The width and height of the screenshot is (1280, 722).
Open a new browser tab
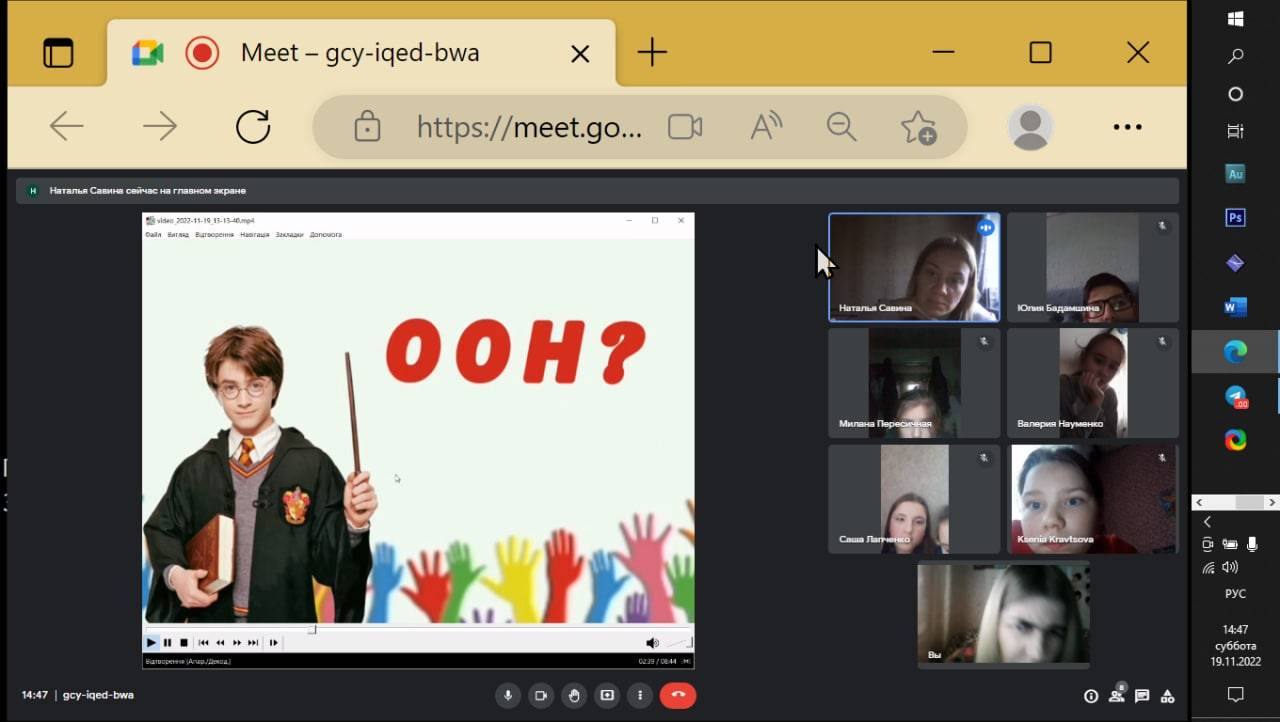652,53
